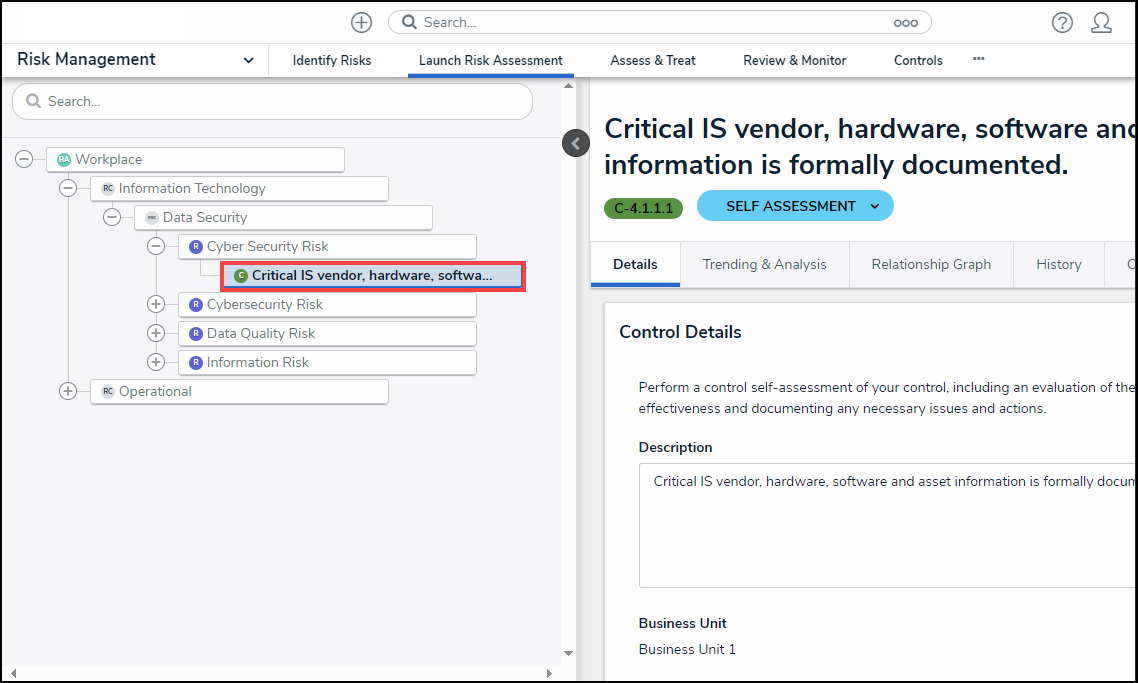Expand the Cybersecurity Risk node
Image resolution: width=1138 pixels, height=683 pixels.
coord(156,304)
